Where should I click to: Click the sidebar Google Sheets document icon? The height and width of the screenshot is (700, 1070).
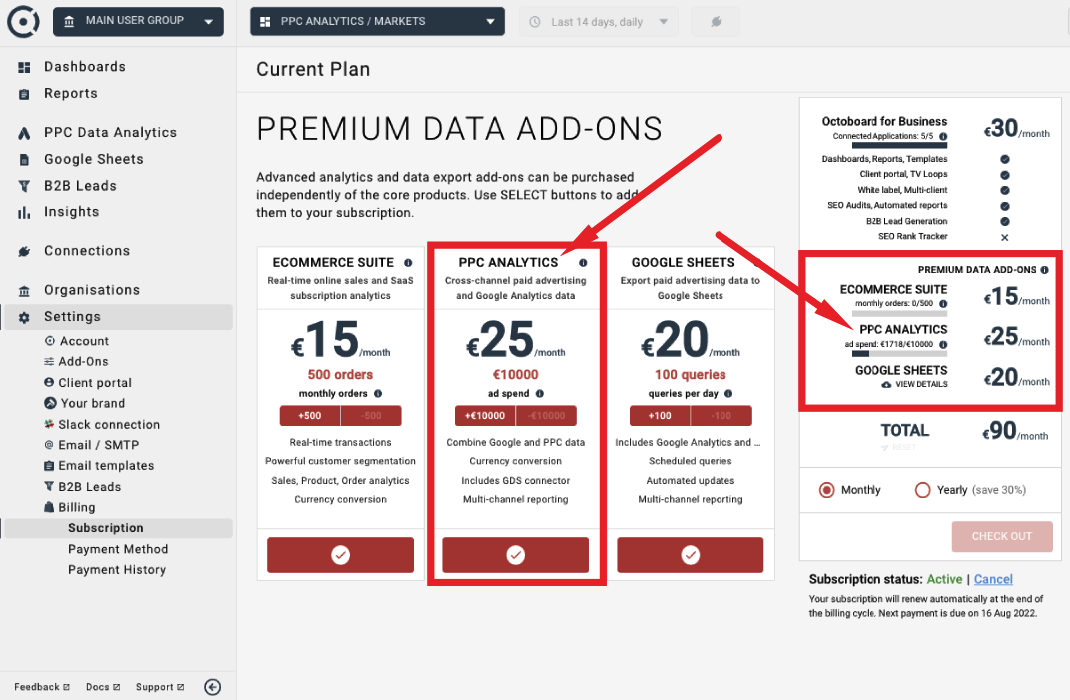tap(25, 160)
